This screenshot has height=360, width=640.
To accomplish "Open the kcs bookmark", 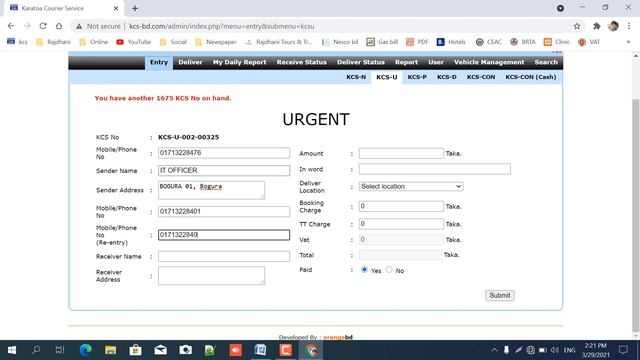I will point(18,42).
